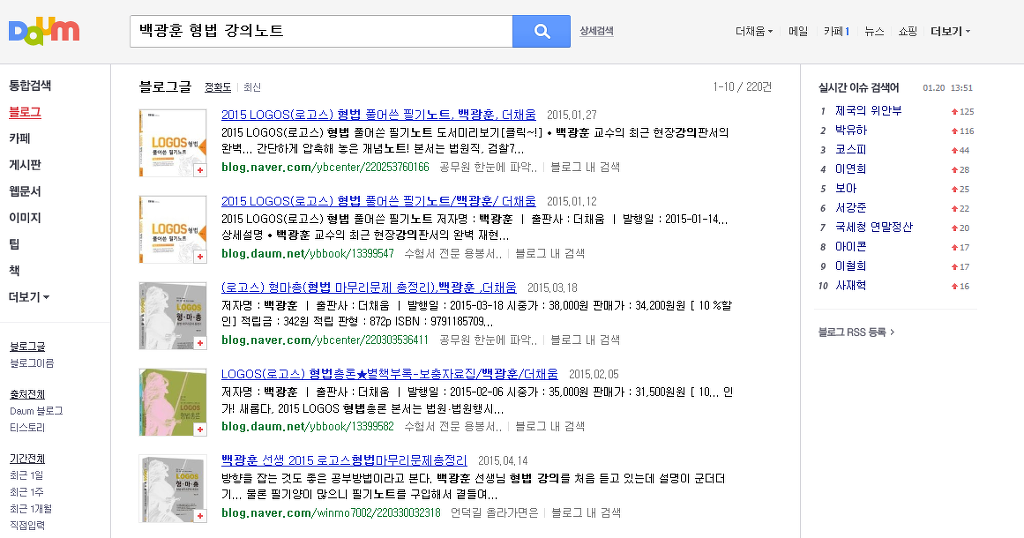The image size is (1024, 538).
Task: Open blog.naver.com/ybcenter/220253760166 URL
Action: (325, 167)
